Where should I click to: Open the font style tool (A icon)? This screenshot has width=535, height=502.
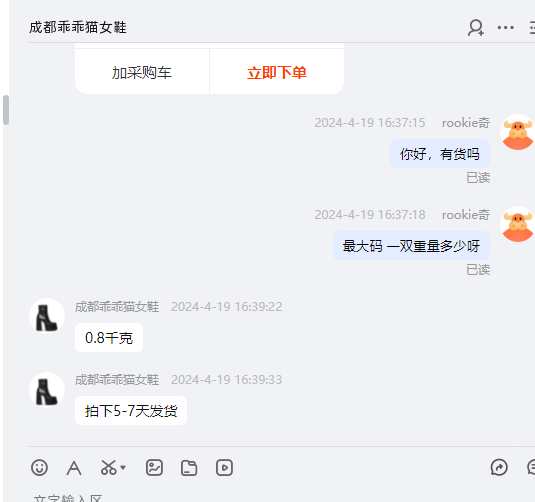coord(74,468)
